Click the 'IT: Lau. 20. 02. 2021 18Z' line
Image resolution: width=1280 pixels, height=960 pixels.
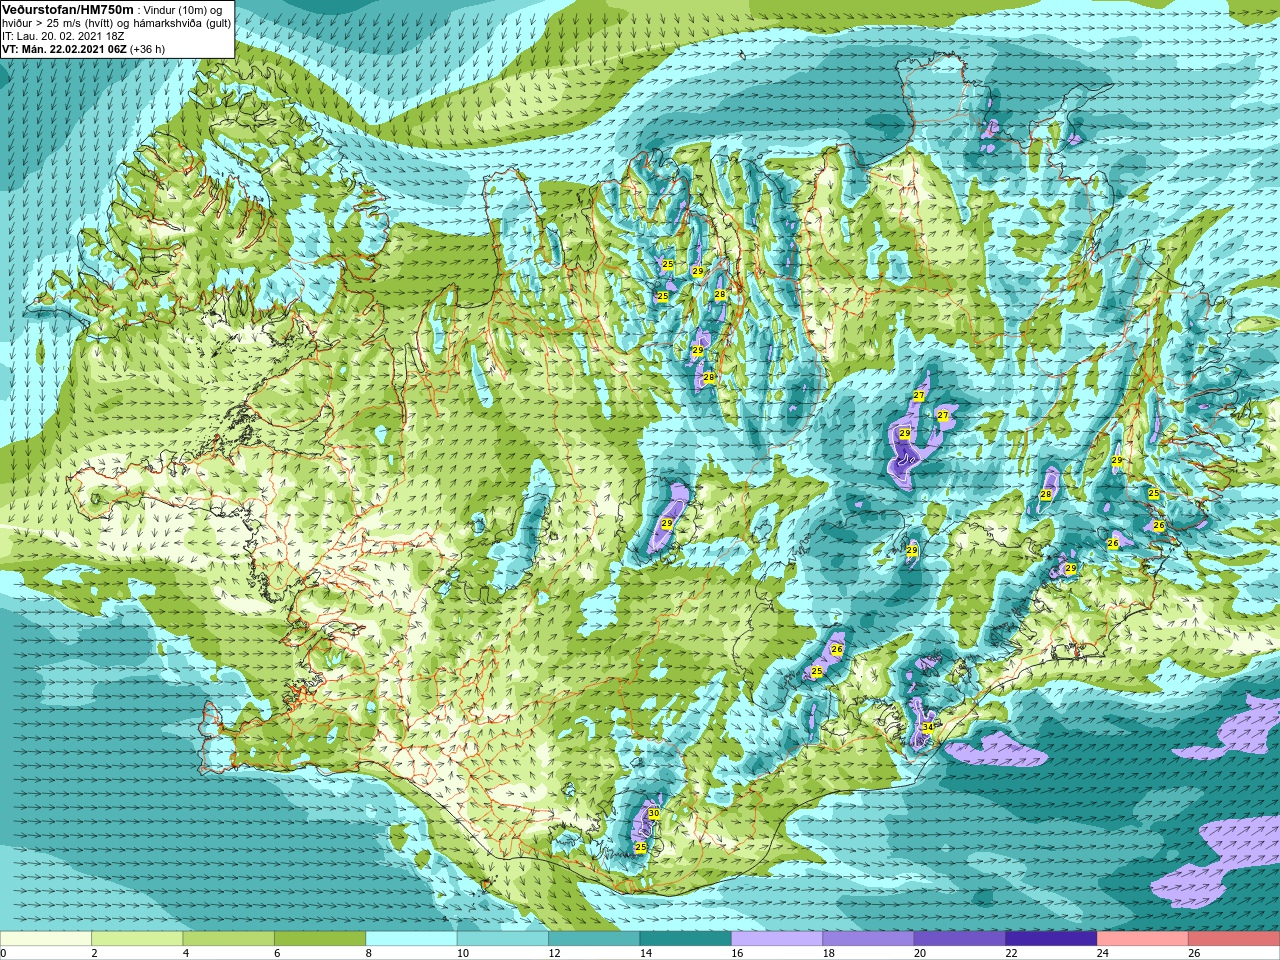point(63,36)
